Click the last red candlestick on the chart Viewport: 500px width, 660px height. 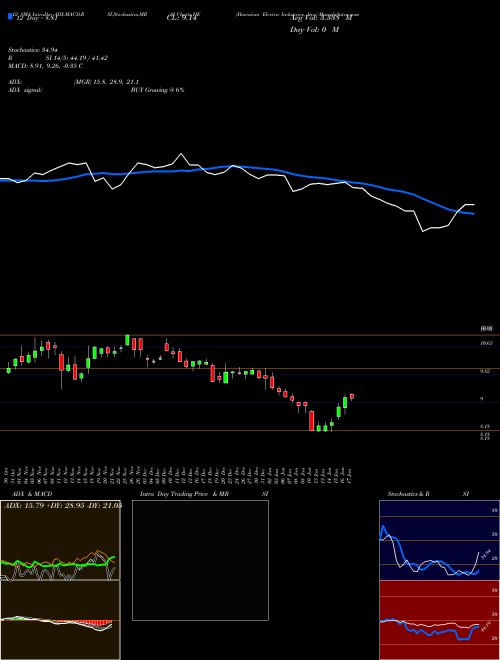352,396
